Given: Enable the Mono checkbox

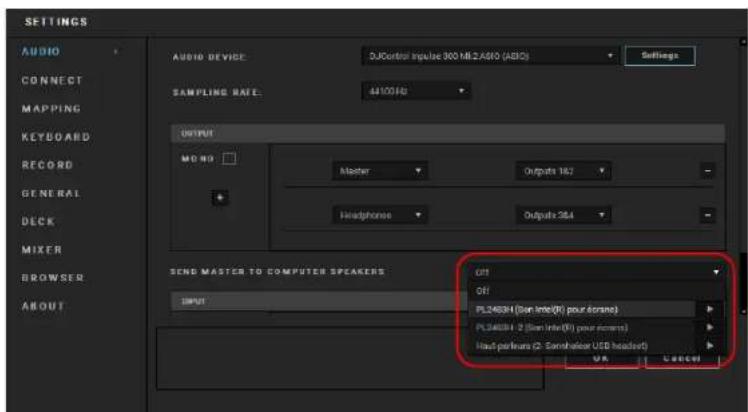Looking at the screenshot, I should (229, 159).
